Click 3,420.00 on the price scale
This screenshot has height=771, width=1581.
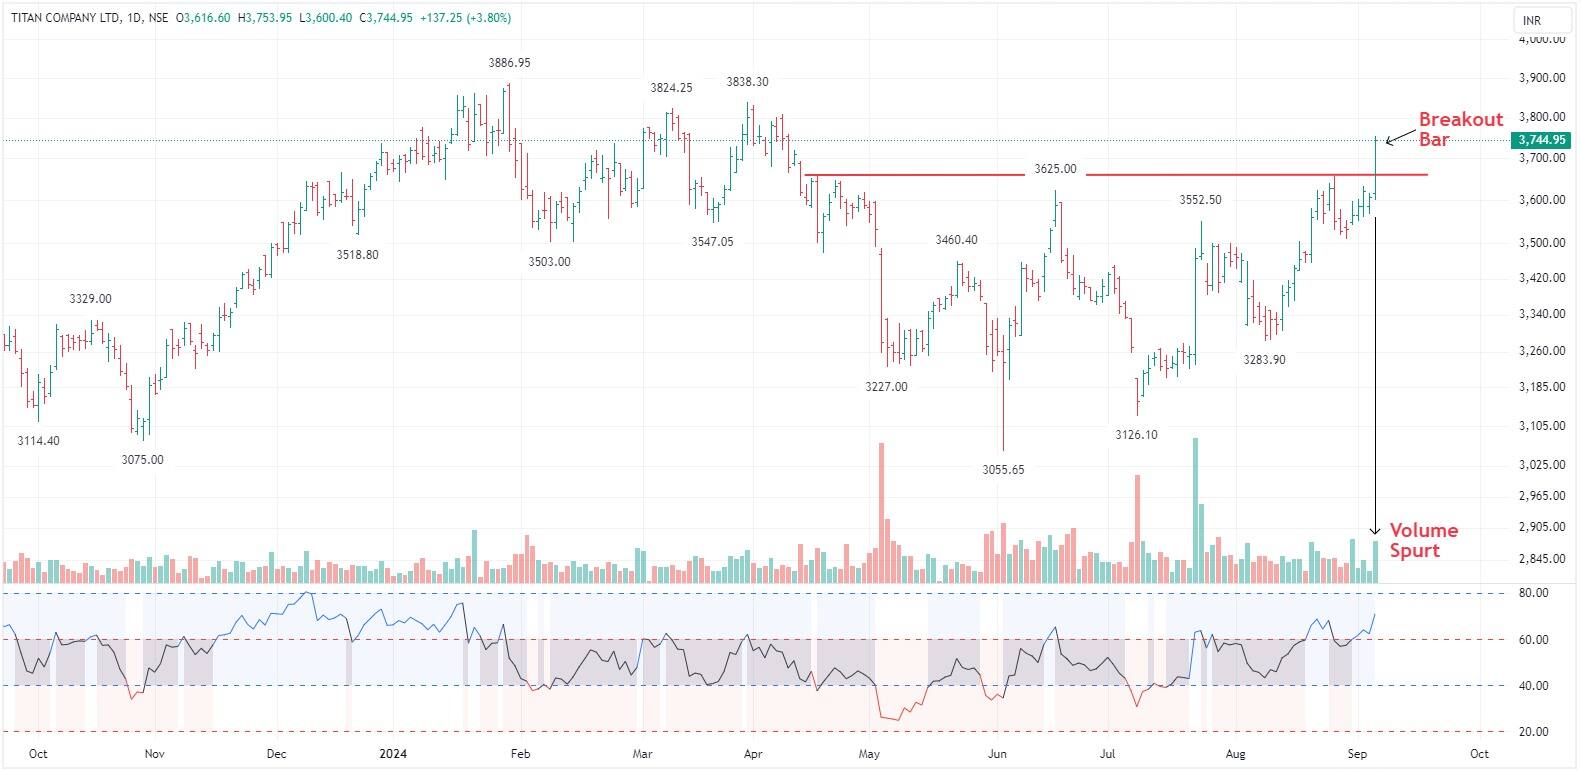(1542, 278)
